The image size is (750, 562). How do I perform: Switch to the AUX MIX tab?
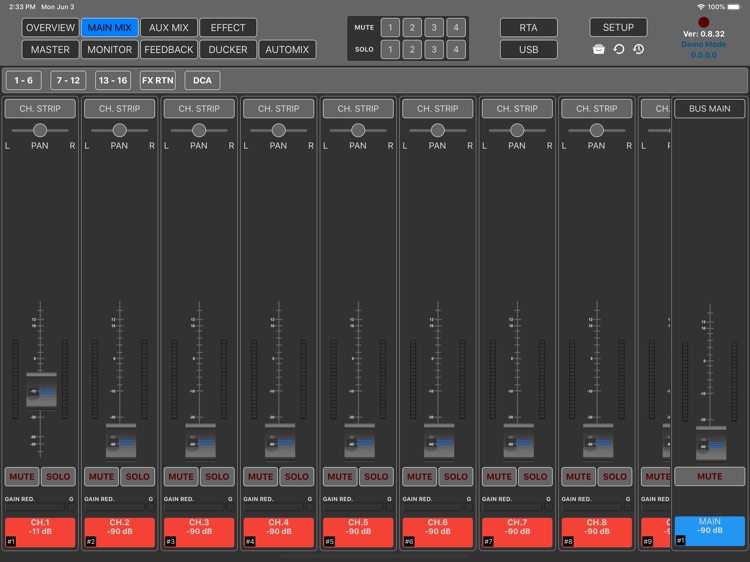coord(168,28)
